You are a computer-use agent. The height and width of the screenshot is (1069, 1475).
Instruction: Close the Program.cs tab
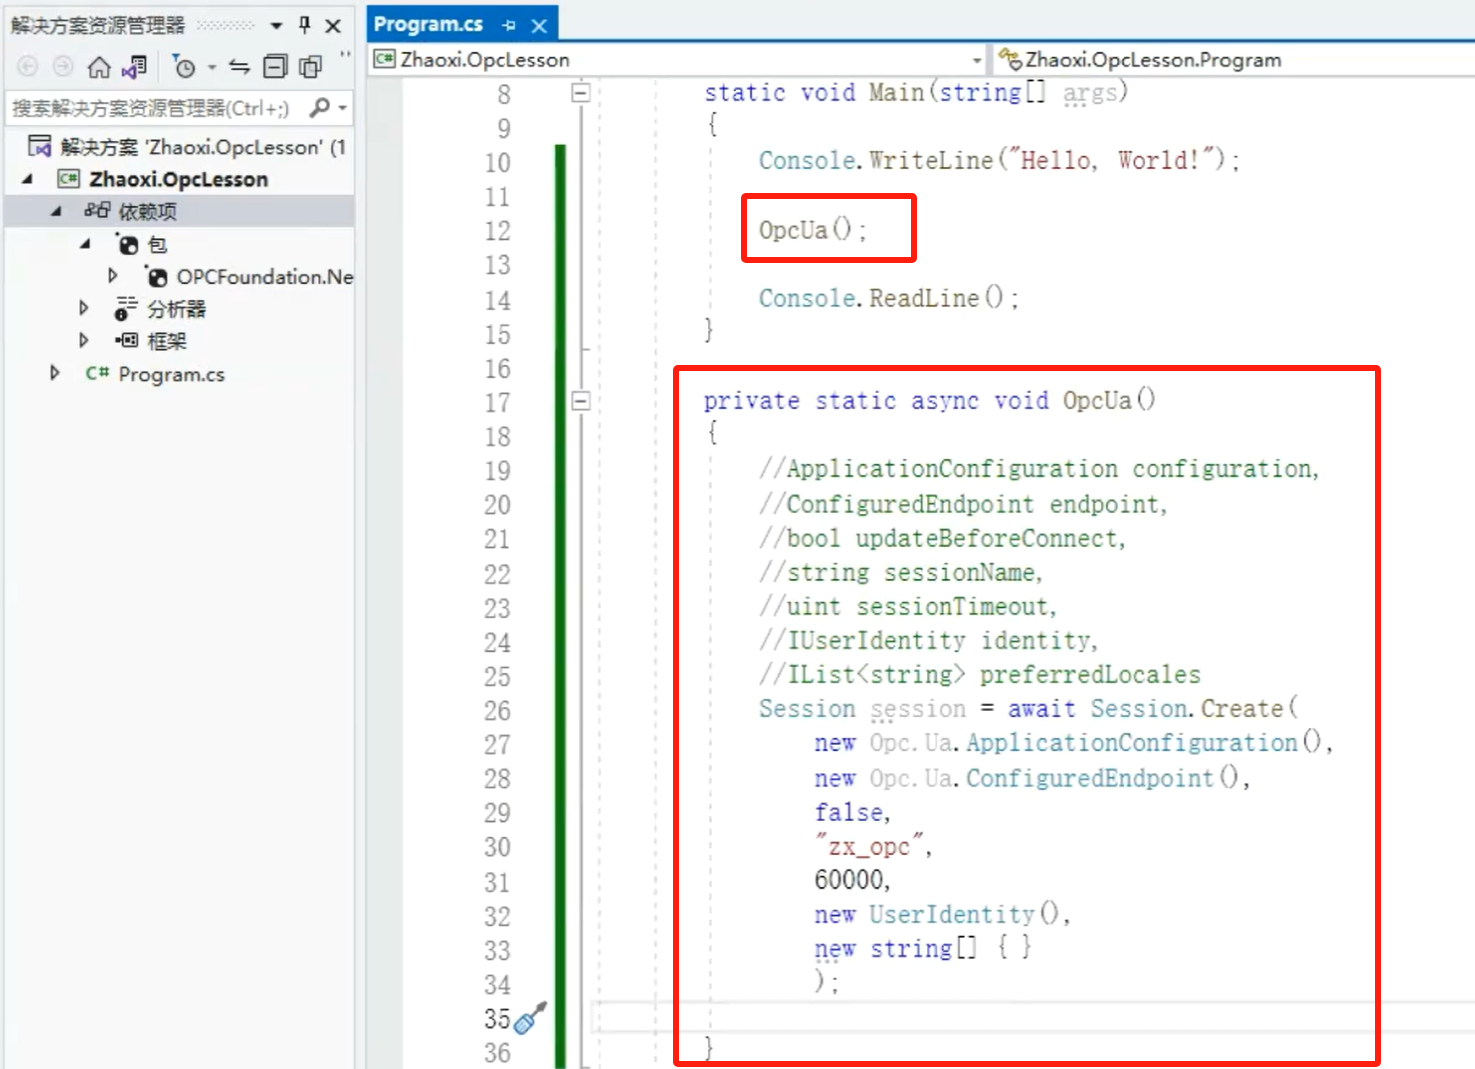click(539, 25)
